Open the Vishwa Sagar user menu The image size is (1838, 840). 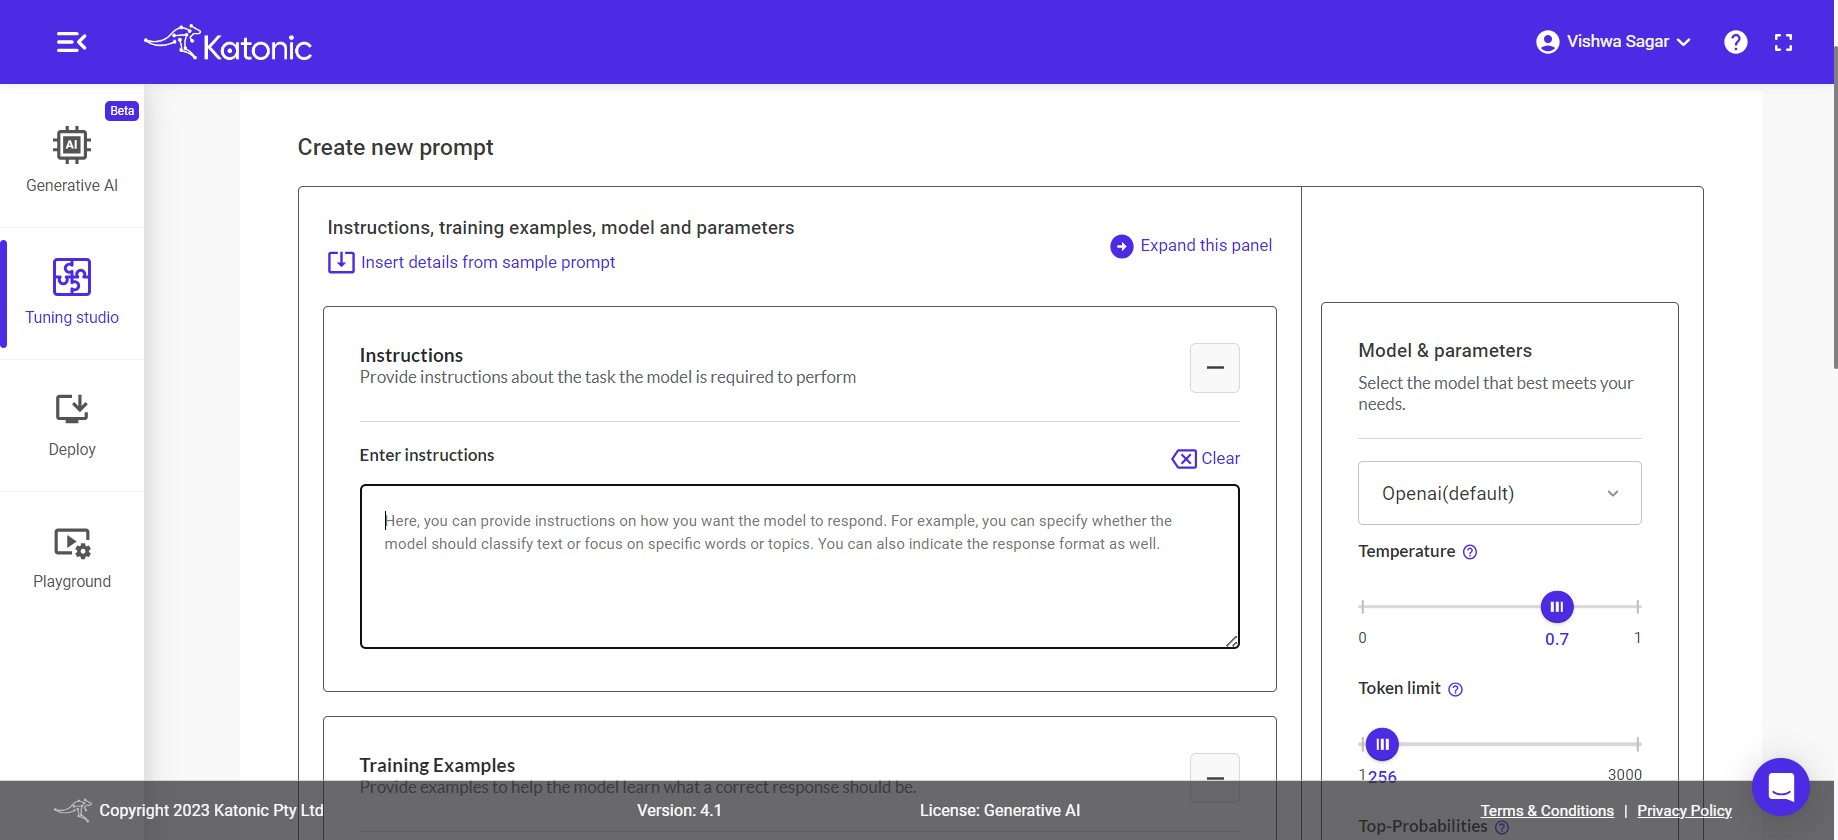click(x=1613, y=42)
